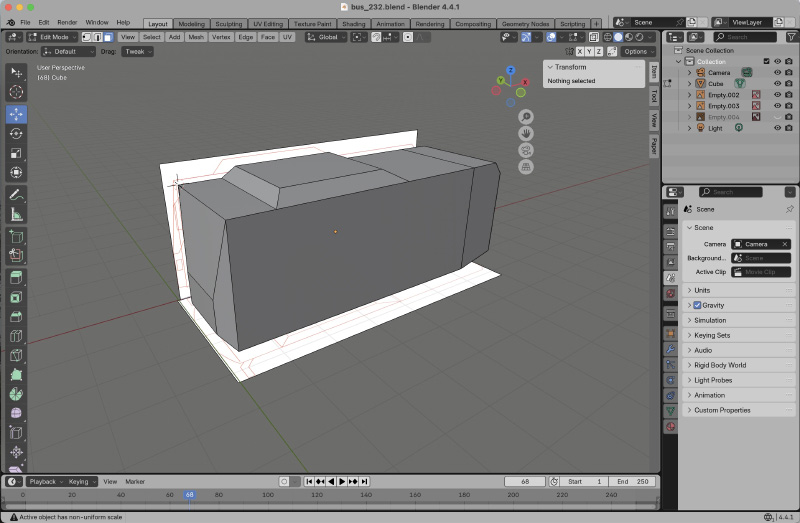Hide the Cube object in the outliner

tap(777, 84)
